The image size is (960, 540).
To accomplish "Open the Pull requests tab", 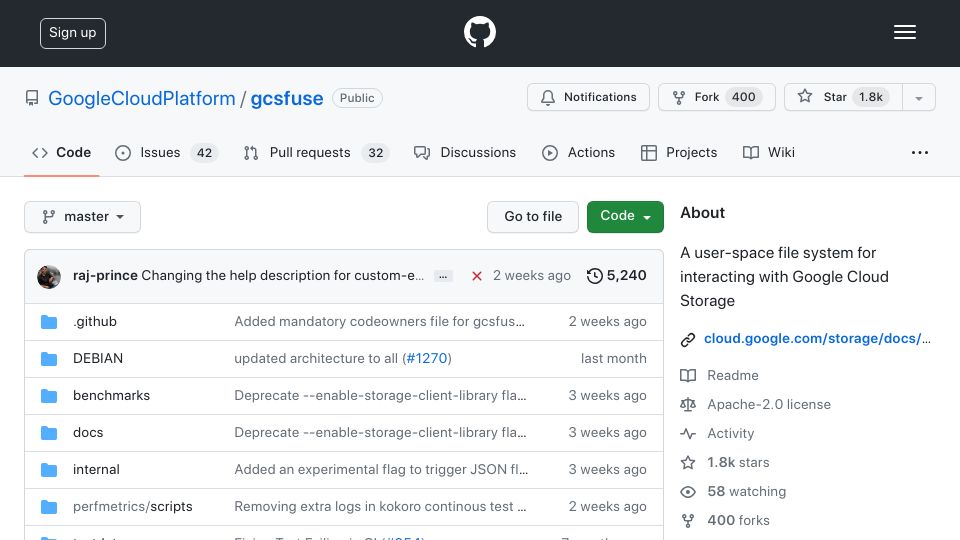I will click(x=316, y=152).
